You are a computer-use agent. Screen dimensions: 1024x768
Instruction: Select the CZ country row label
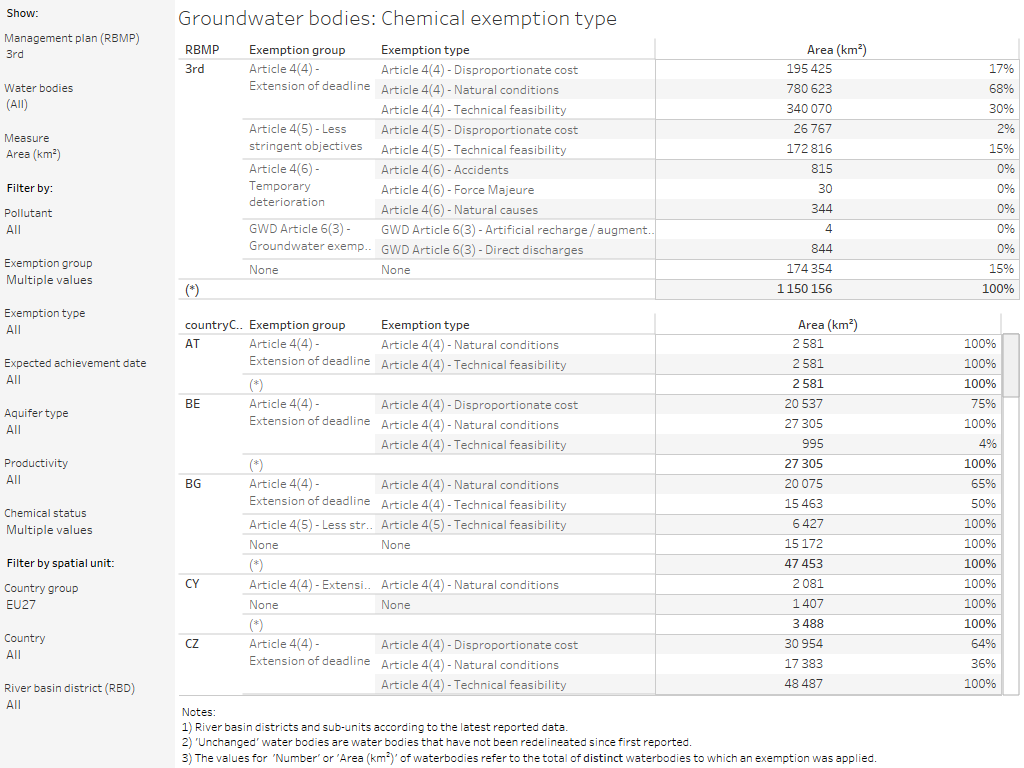192,644
